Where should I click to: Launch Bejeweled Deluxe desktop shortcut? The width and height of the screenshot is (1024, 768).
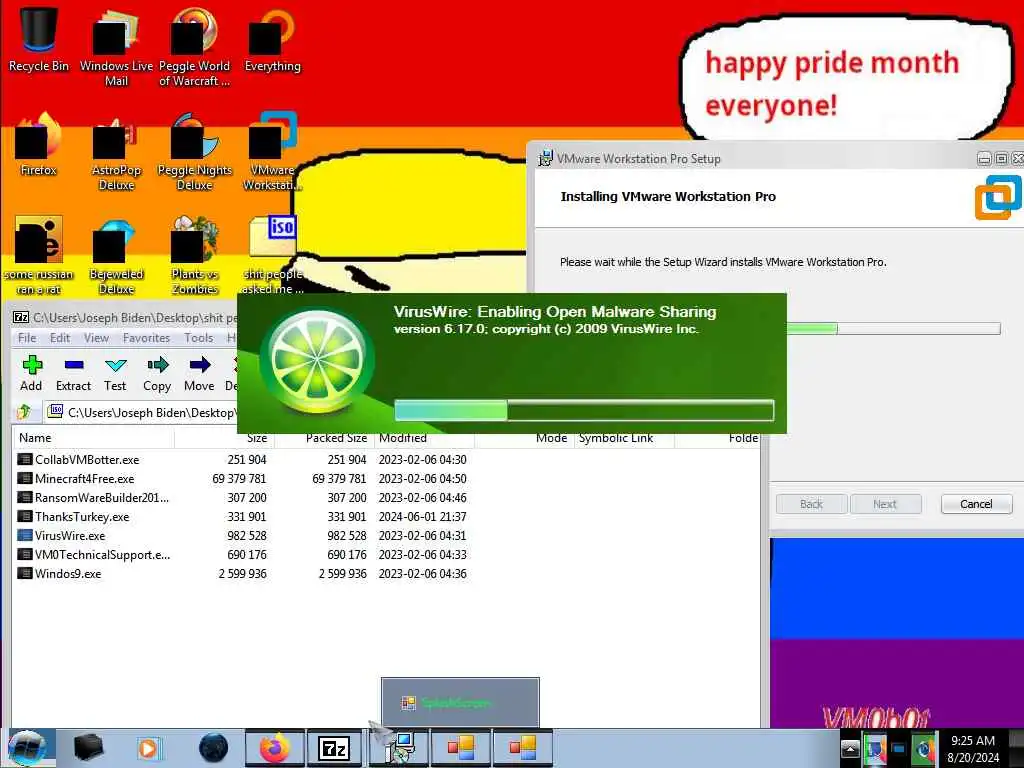click(x=116, y=255)
